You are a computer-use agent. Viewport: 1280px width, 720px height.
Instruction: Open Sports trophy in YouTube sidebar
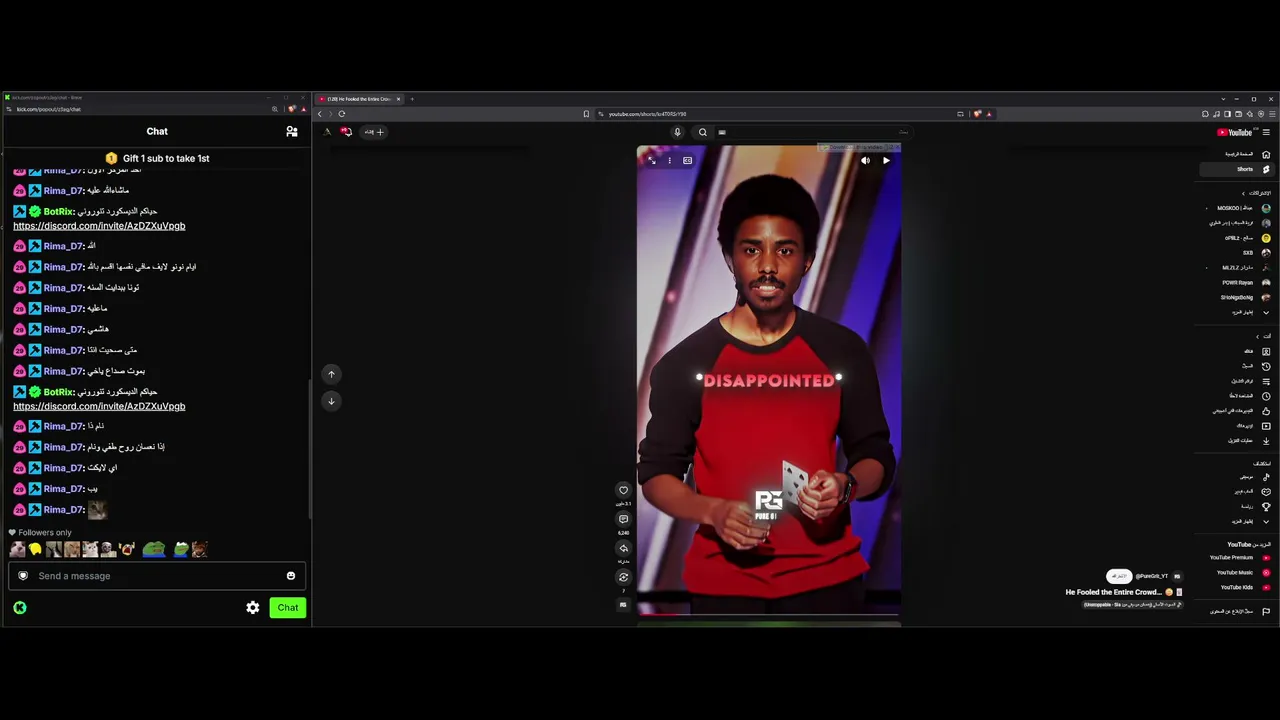click(1266, 507)
